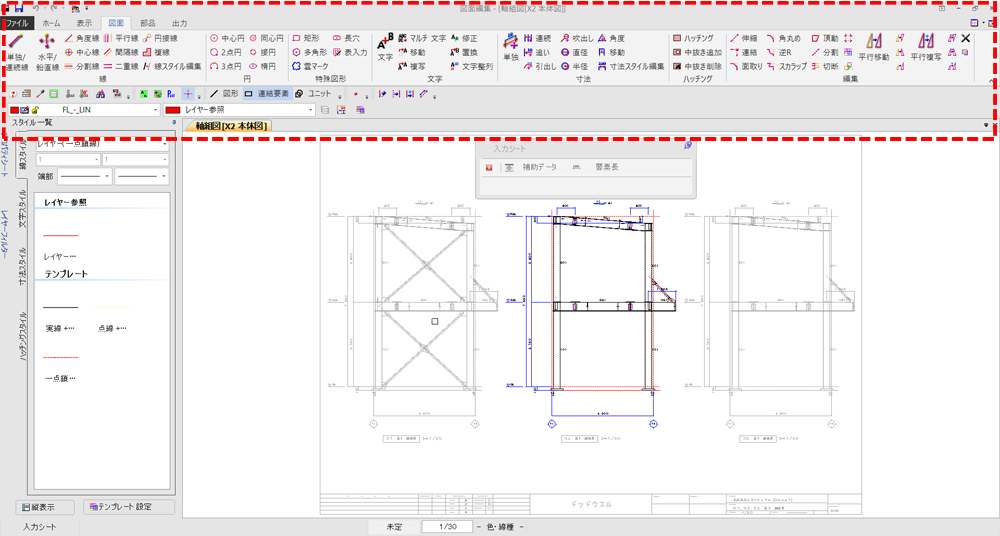Screen dimensions: 1000x536
Task: Click the 縦表示 button
Action: pos(43,507)
